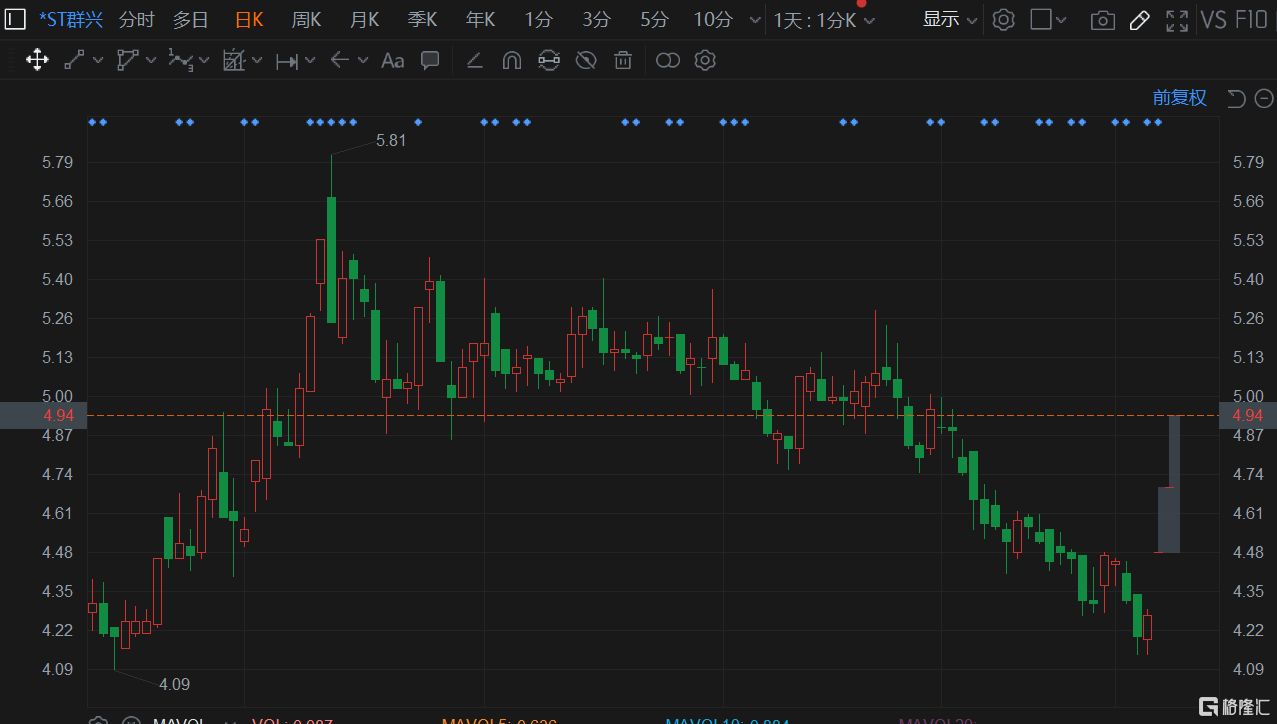Click the last blue diamond event marker
Viewport: 1277px width, 724px height.
pyautogui.click(x=1158, y=122)
